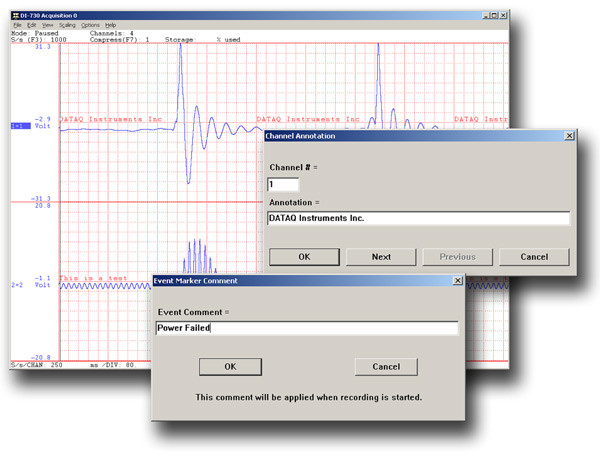Open the View menu
This screenshot has height=455, width=600.
[46, 25]
